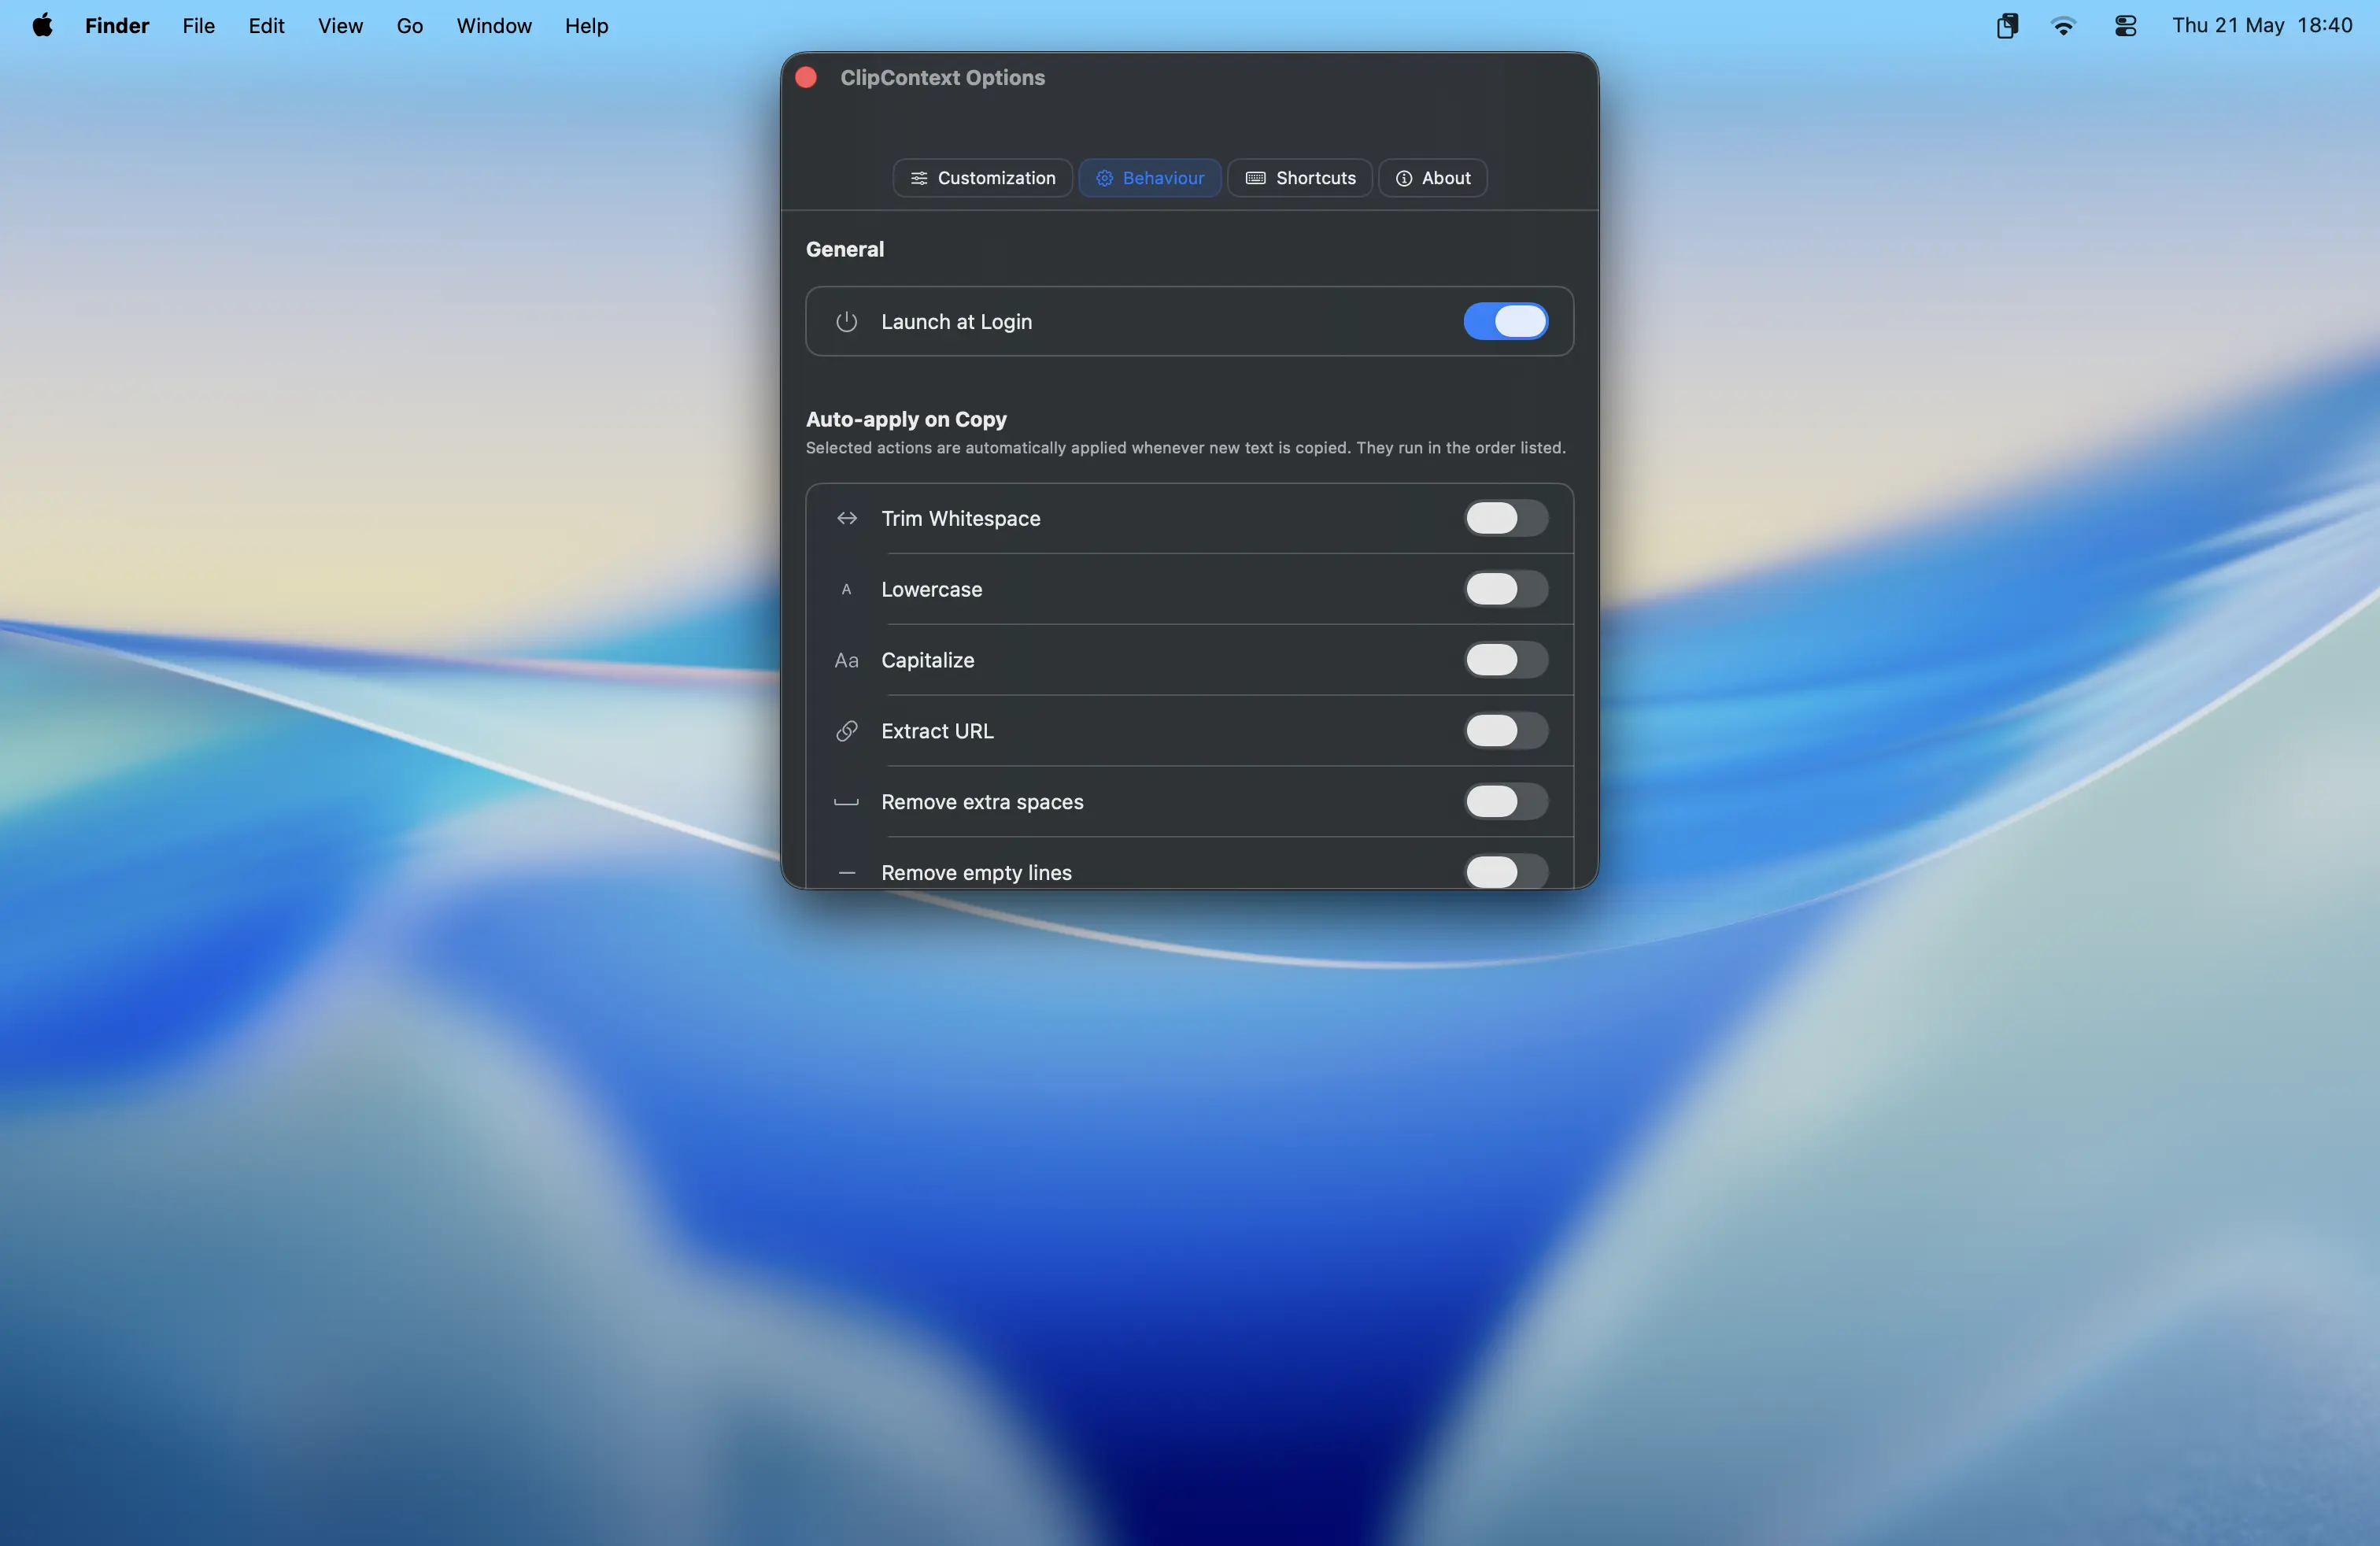Click the info icon in the About tab
The height and width of the screenshot is (1546, 2380).
pyautogui.click(x=1403, y=178)
